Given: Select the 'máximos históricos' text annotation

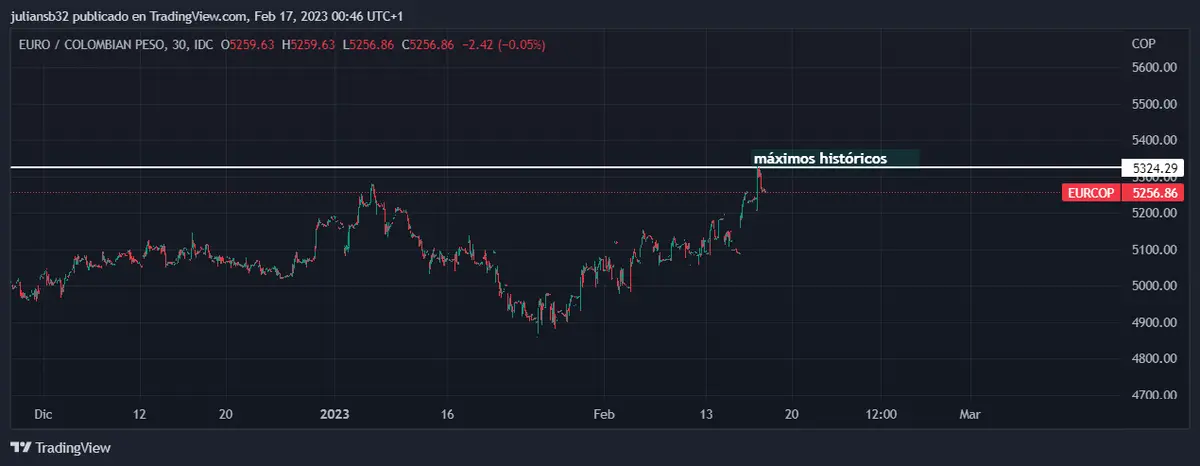Looking at the screenshot, I should (819, 158).
